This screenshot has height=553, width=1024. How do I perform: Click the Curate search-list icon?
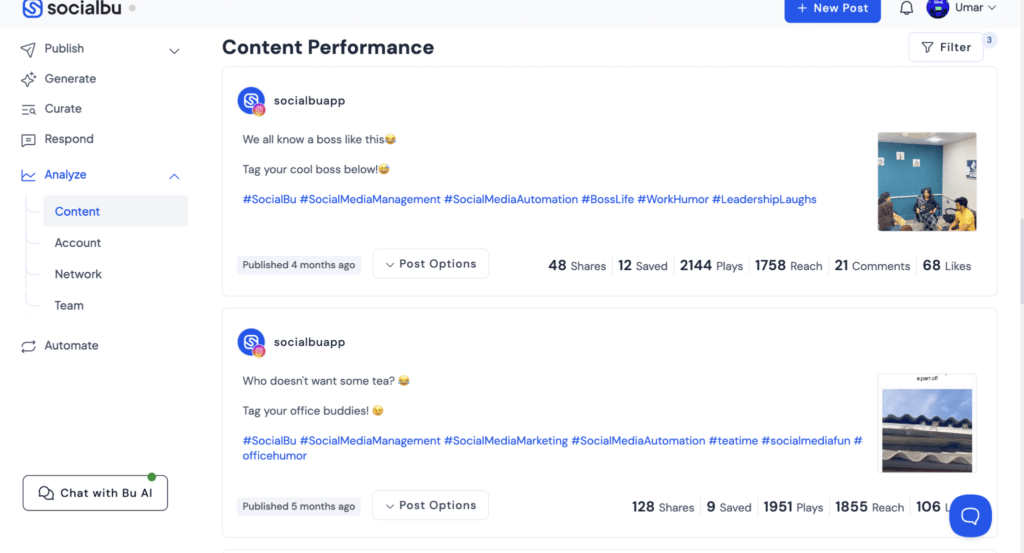28,109
